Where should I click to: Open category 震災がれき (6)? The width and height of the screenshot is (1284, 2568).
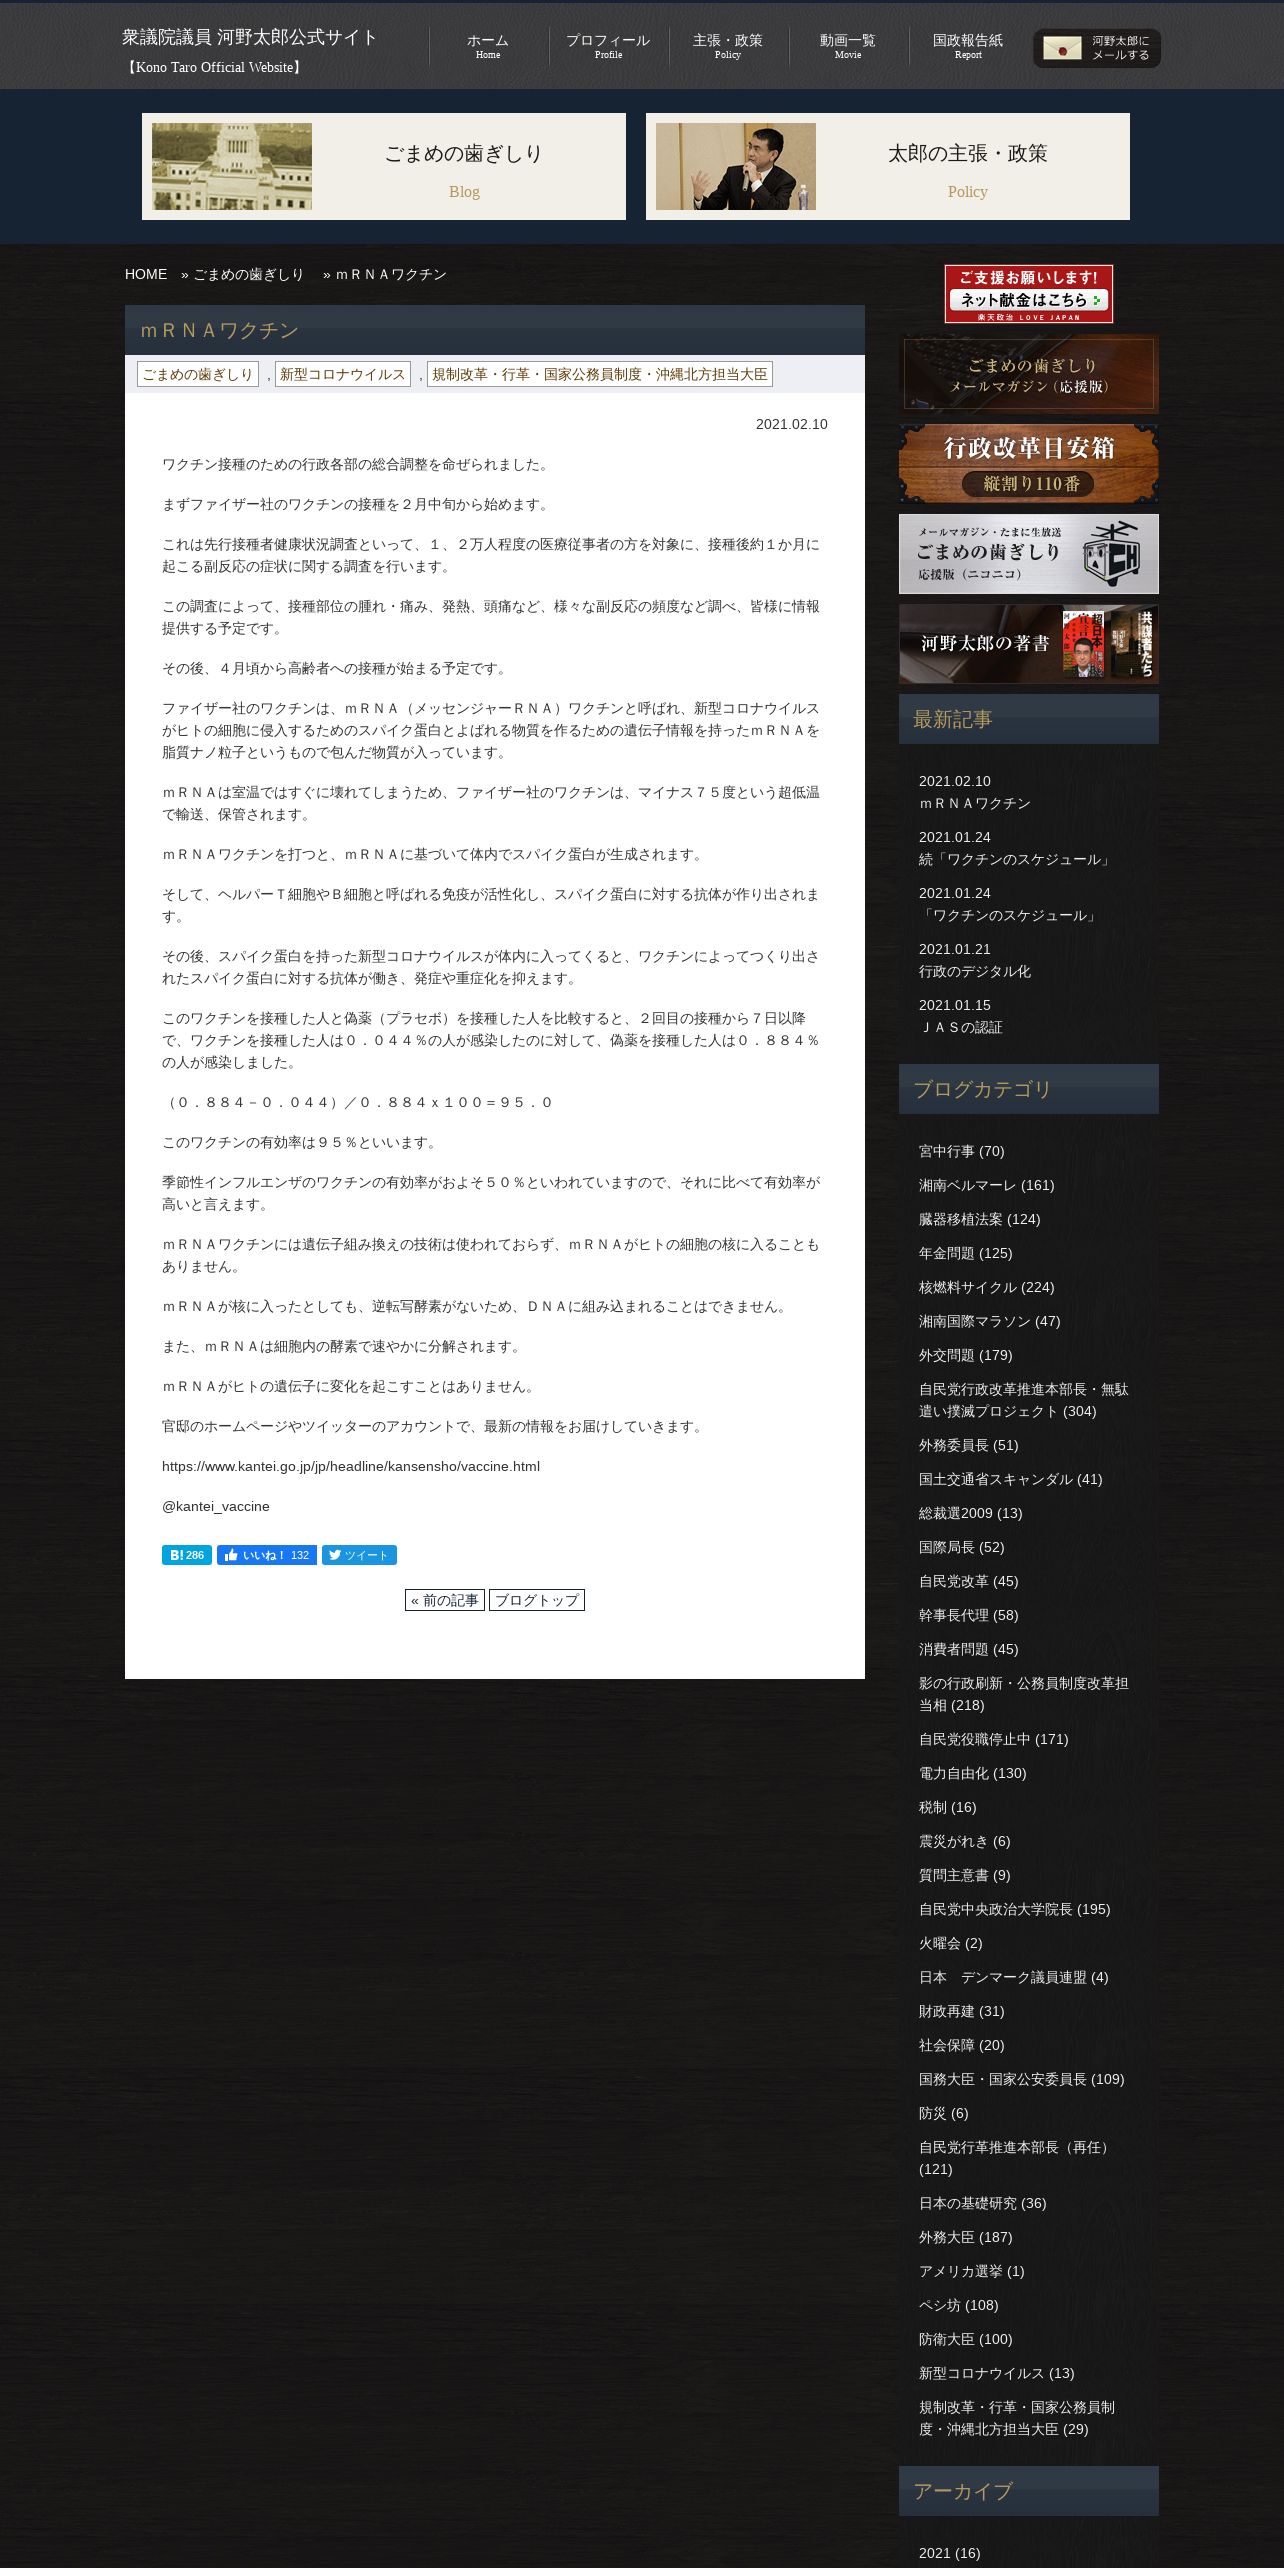point(965,1841)
